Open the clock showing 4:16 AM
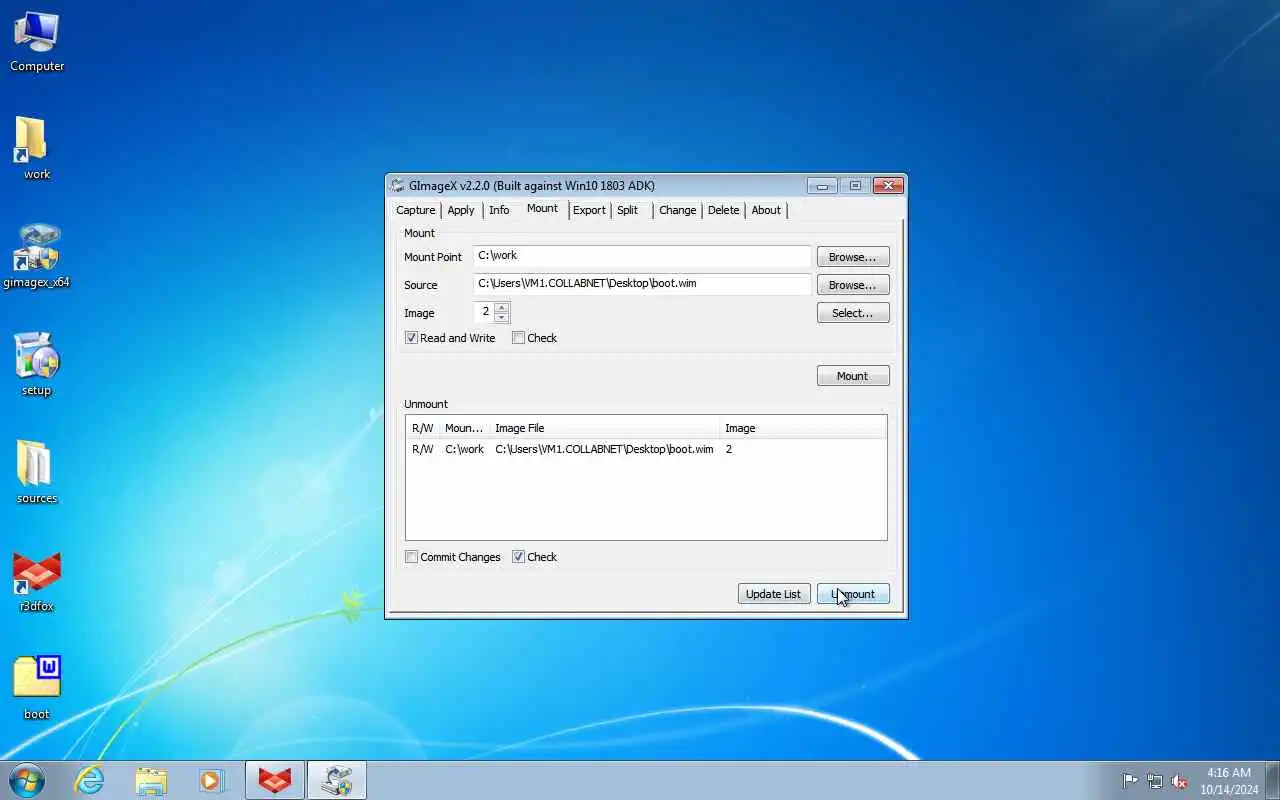 point(1229,781)
